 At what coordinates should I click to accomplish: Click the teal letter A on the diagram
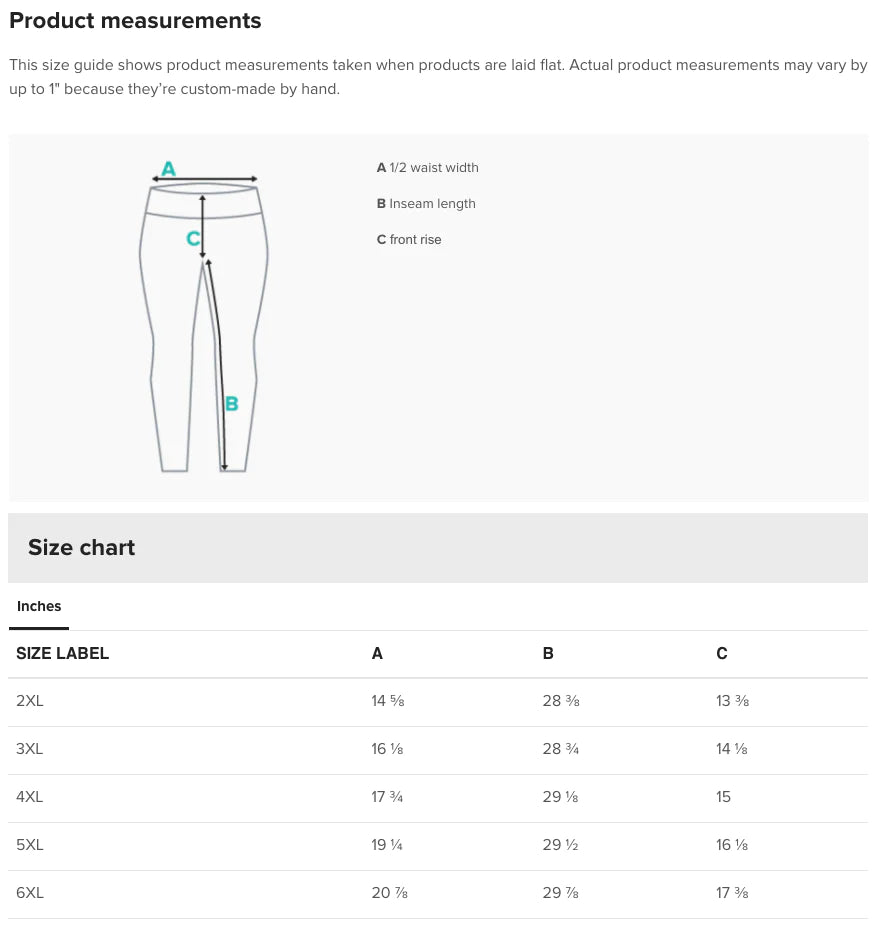(x=168, y=168)
